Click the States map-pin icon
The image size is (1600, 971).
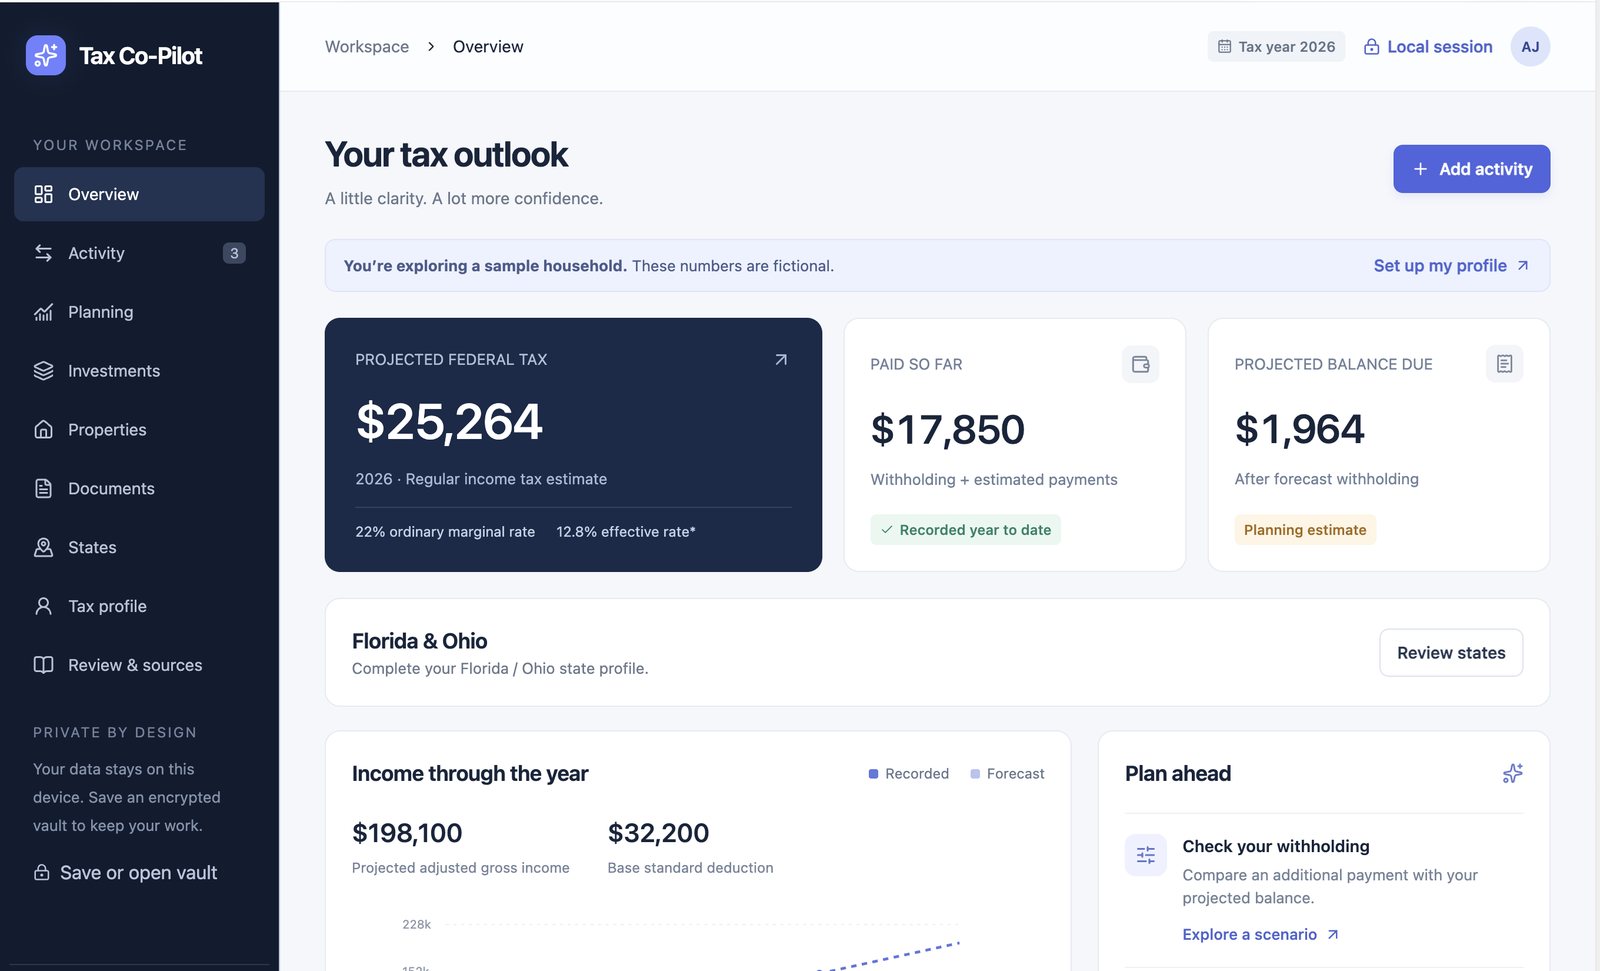point(43,547)
